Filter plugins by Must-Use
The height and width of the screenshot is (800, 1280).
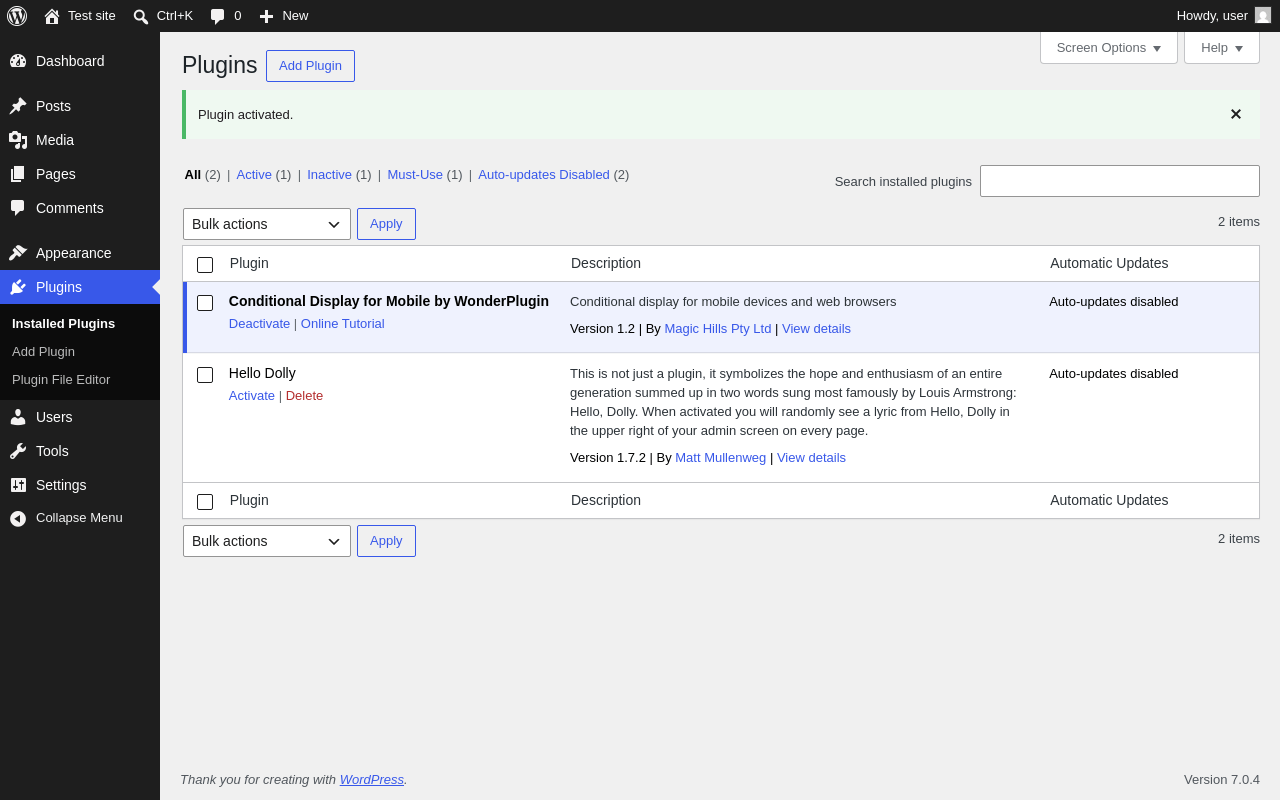pyautogui.click(x=415, y=174)
